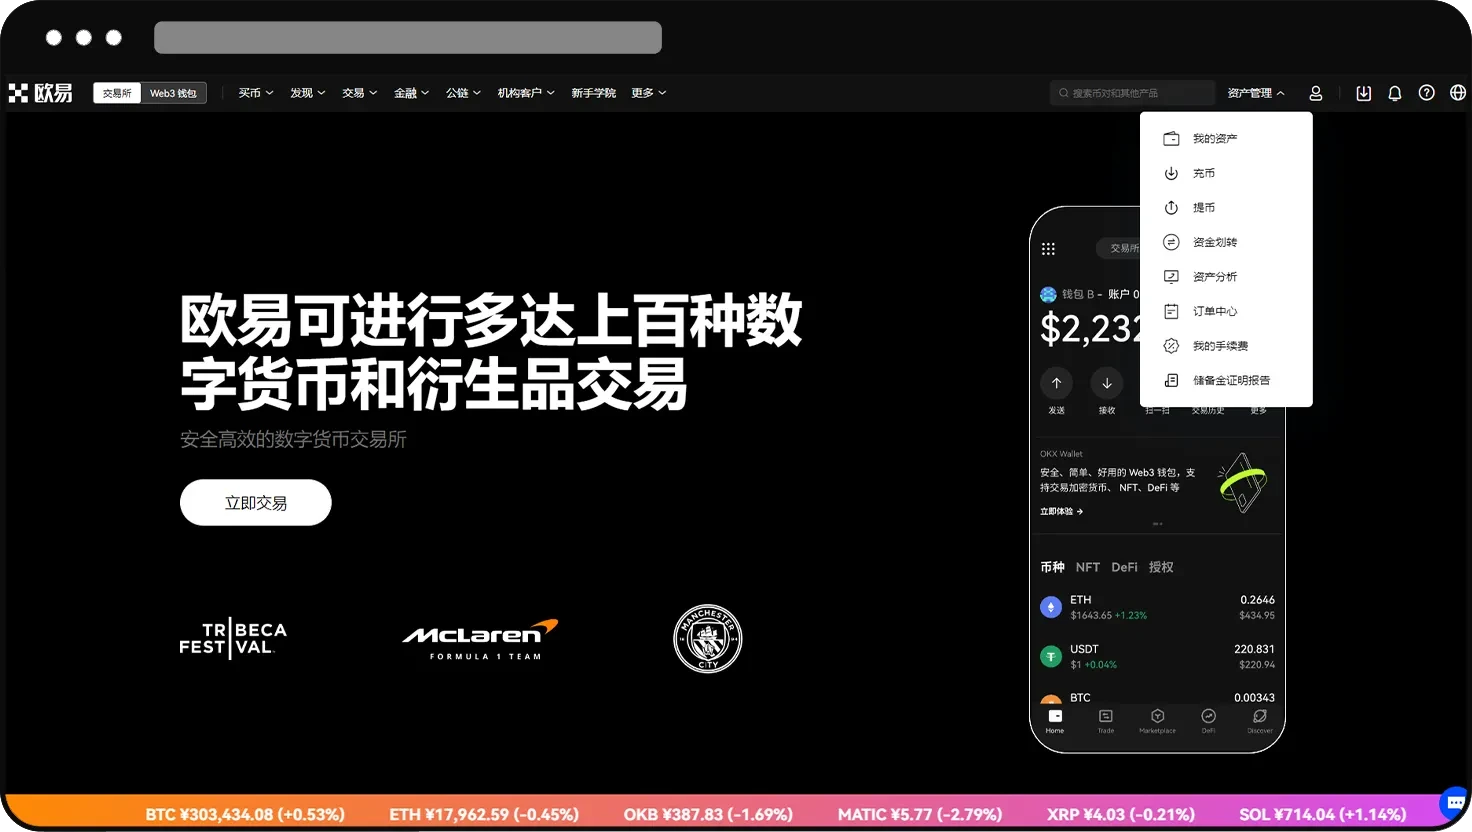Open the help question-mark icon
The width and height of the screenshot is (1472, 832).
pos(1426,93)
